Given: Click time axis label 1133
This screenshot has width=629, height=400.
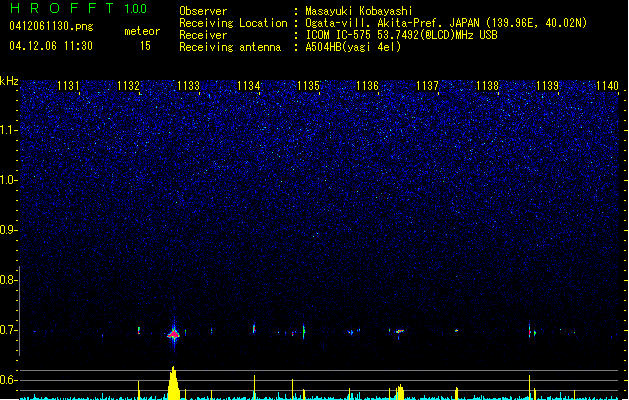Looking at the screenshot, I should coord(189,86).
